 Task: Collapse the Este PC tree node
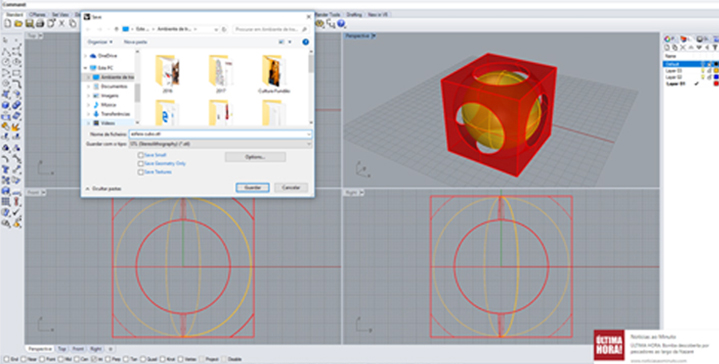point(86,68)
